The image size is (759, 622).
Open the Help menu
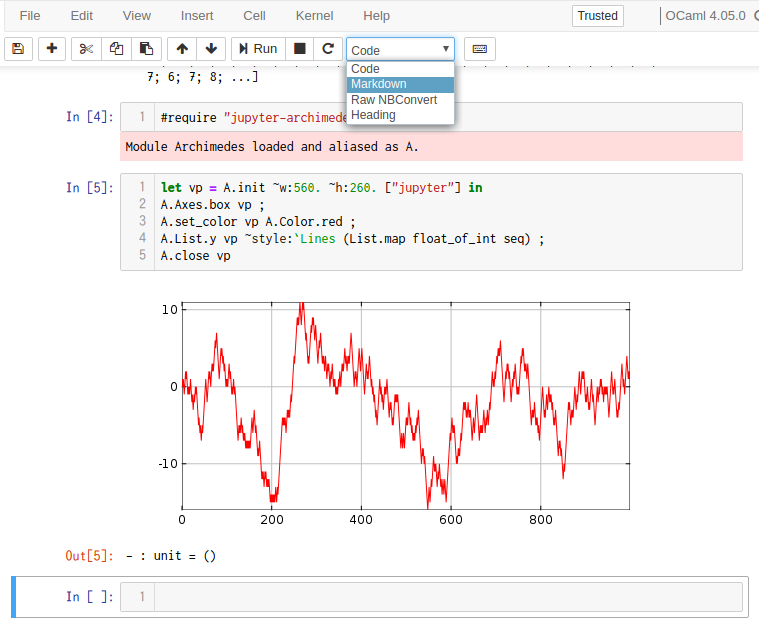[377, 16]
